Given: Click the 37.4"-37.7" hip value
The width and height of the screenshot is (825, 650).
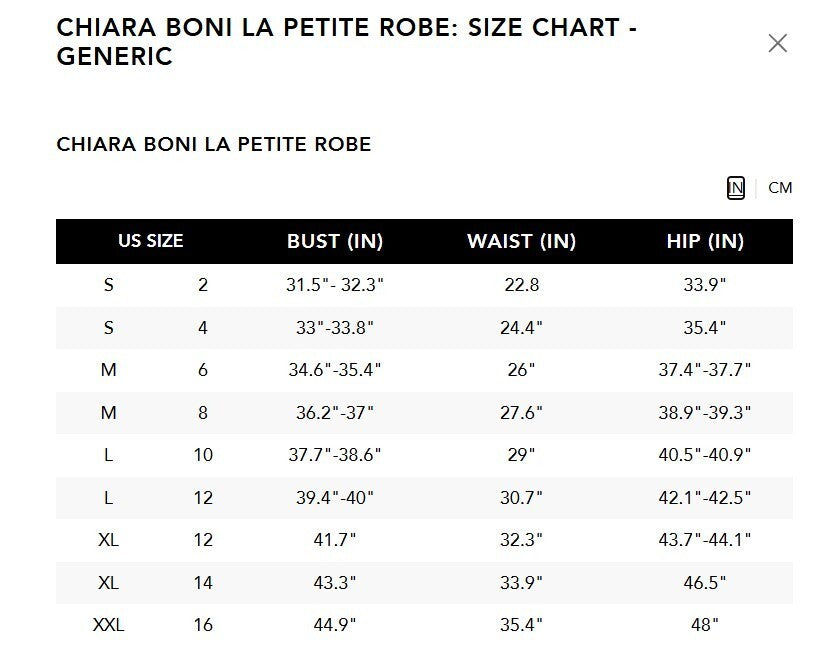Looking at the screenshot, I should coord(705,370).
